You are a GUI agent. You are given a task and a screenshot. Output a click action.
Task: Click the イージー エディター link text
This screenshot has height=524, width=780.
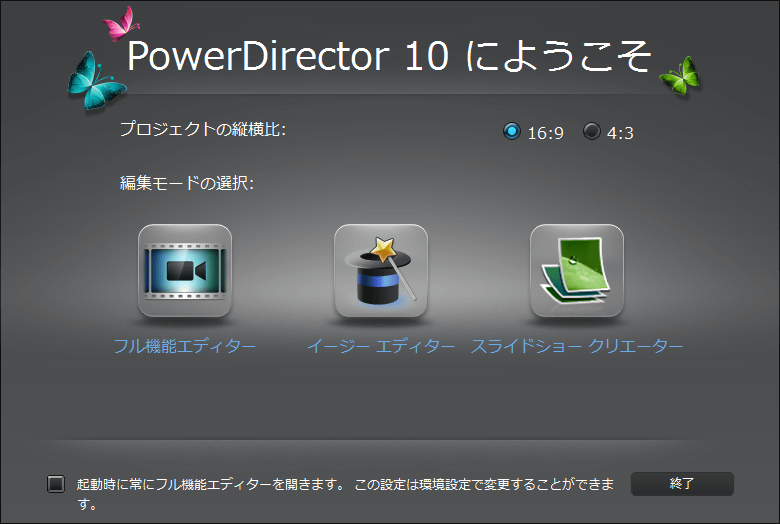[381, 346]
